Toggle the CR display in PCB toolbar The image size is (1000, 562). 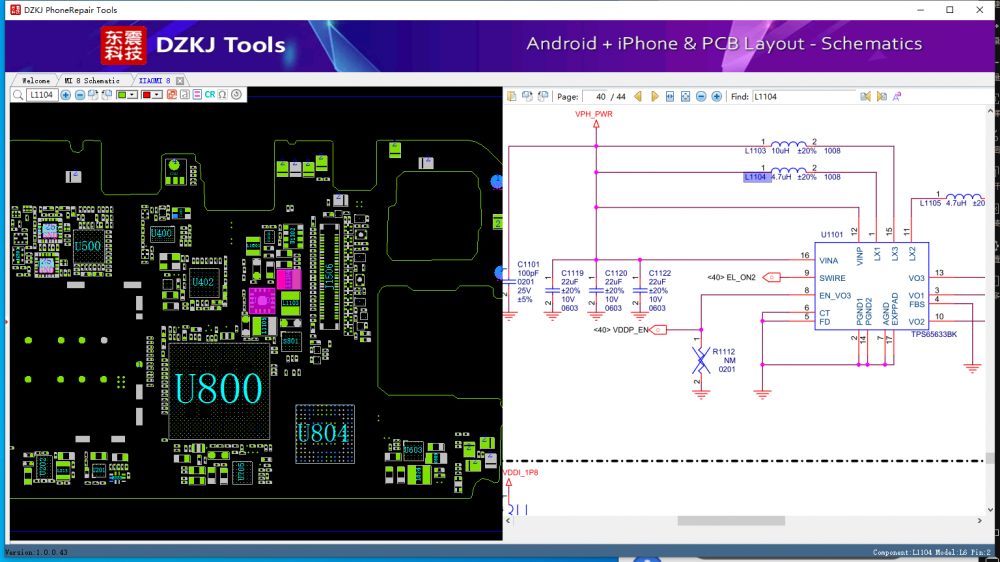(210, 95)
